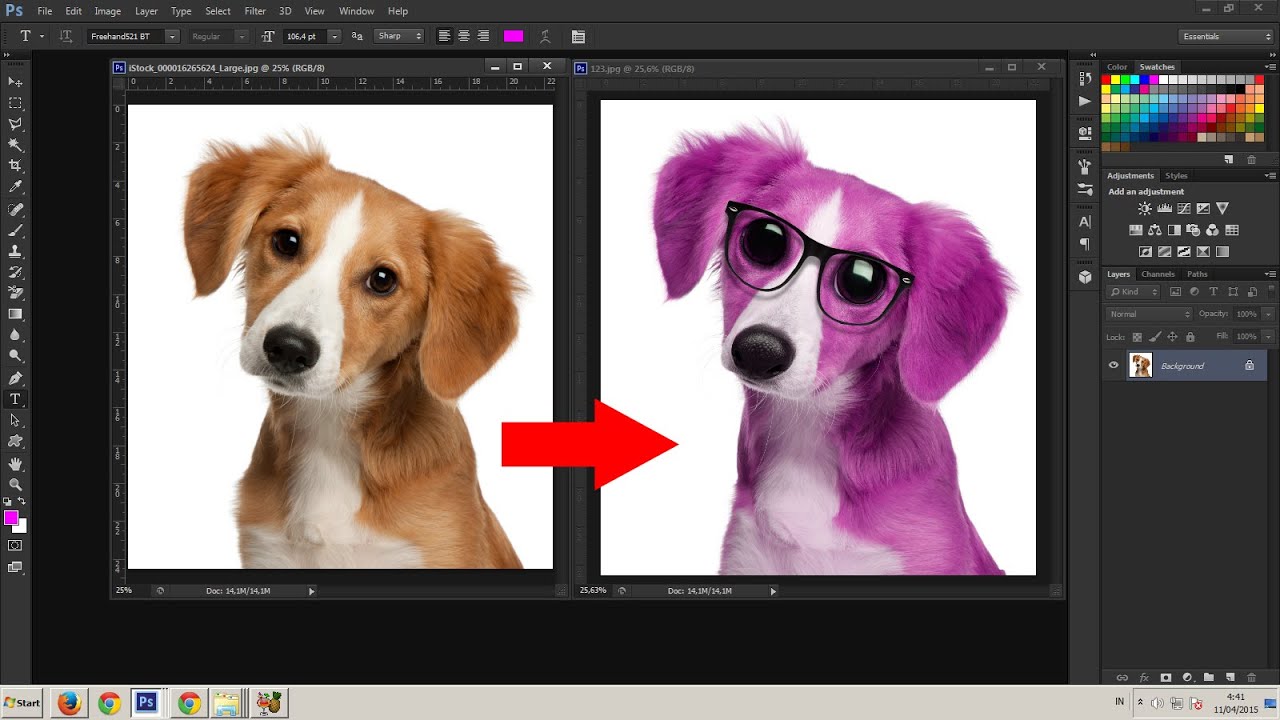Screen dimensions: 1280x720
Task: Open the Image menu
Action: (107, 11)
